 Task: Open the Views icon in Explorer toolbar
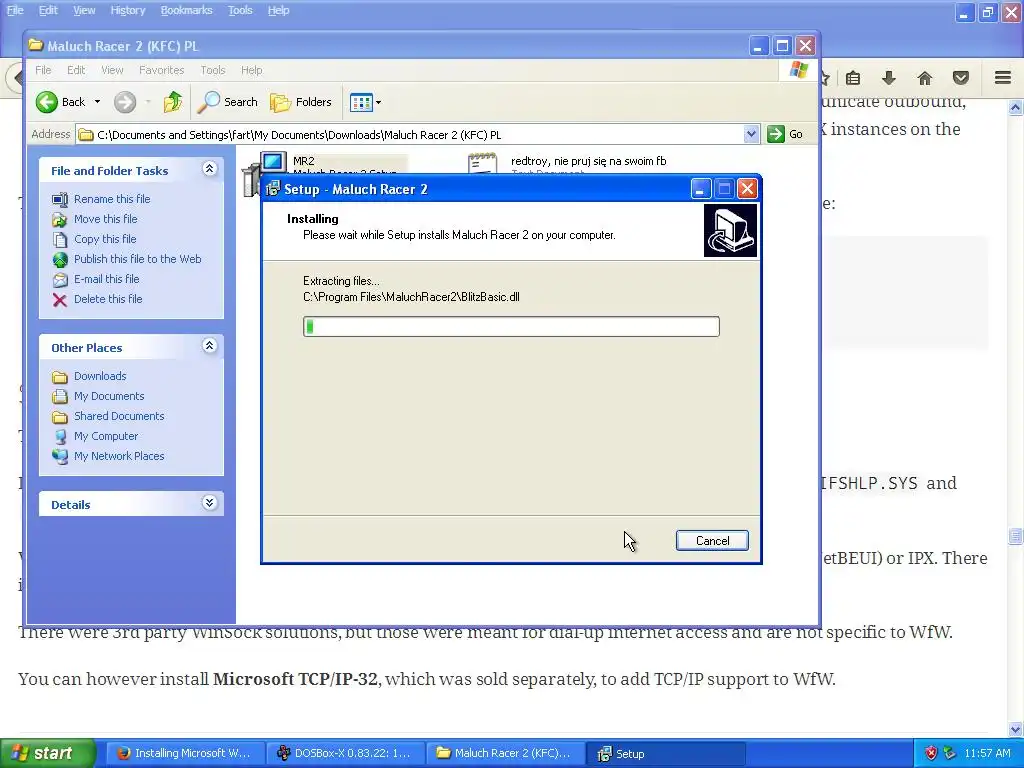(x=360, y=102)
